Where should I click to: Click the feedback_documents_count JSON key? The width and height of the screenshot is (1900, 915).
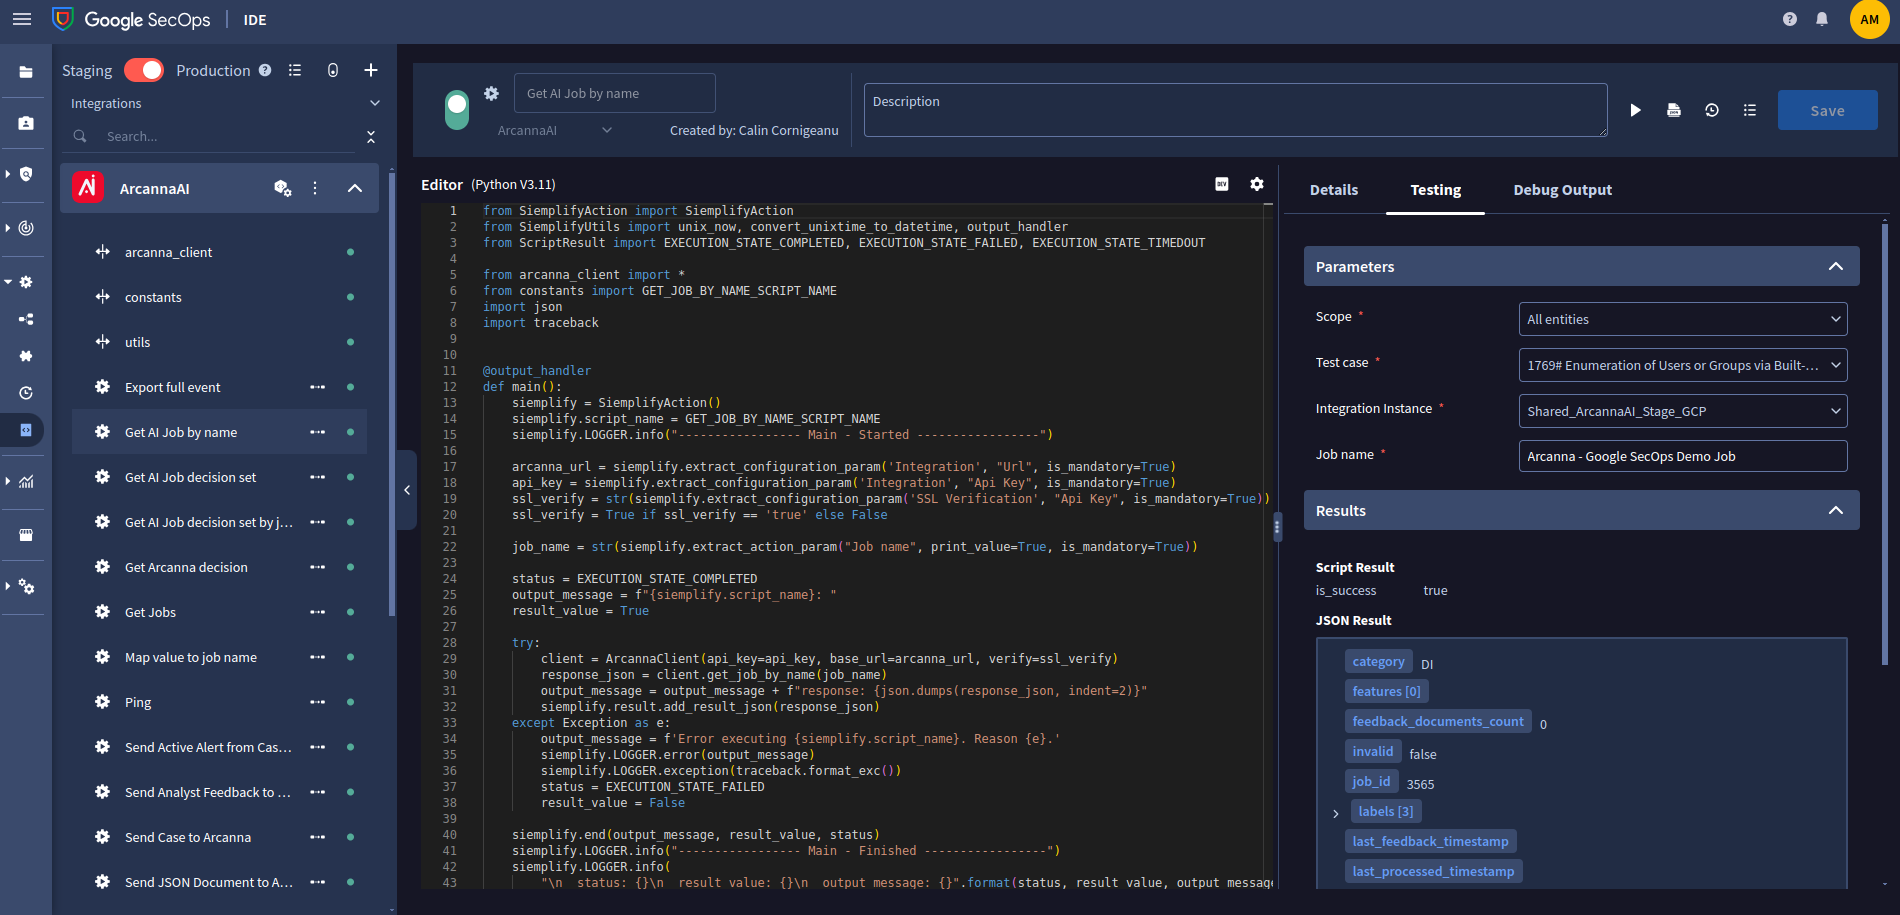point(1438,721)
